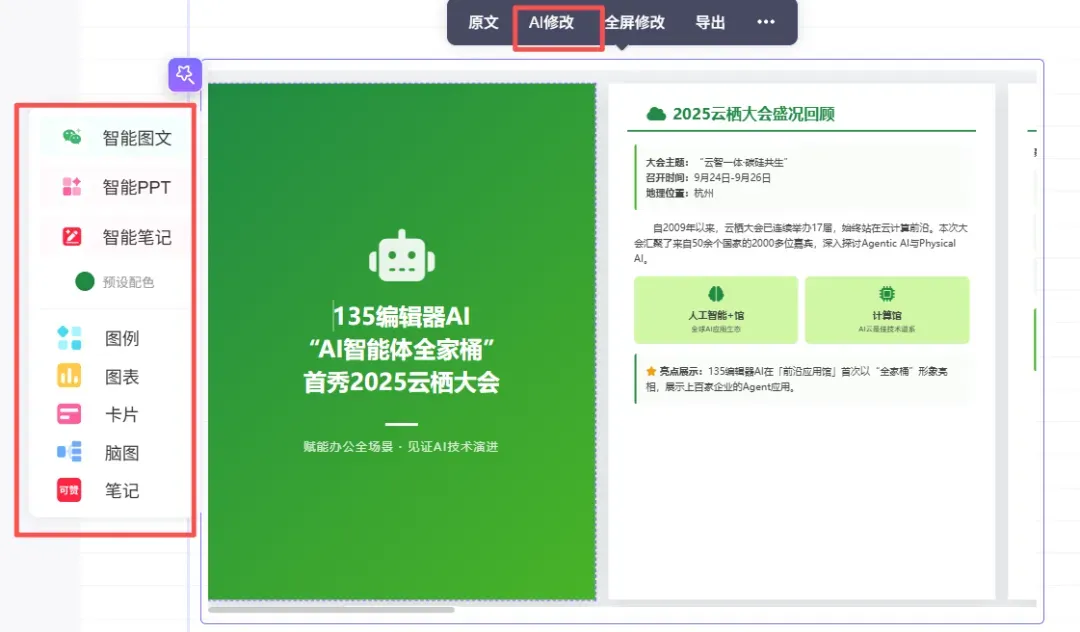Click the 智能笔记 red pencil icon
The width and height of the screenshot is (1080, 632).
pyautogui.click(x=72, y=237)
